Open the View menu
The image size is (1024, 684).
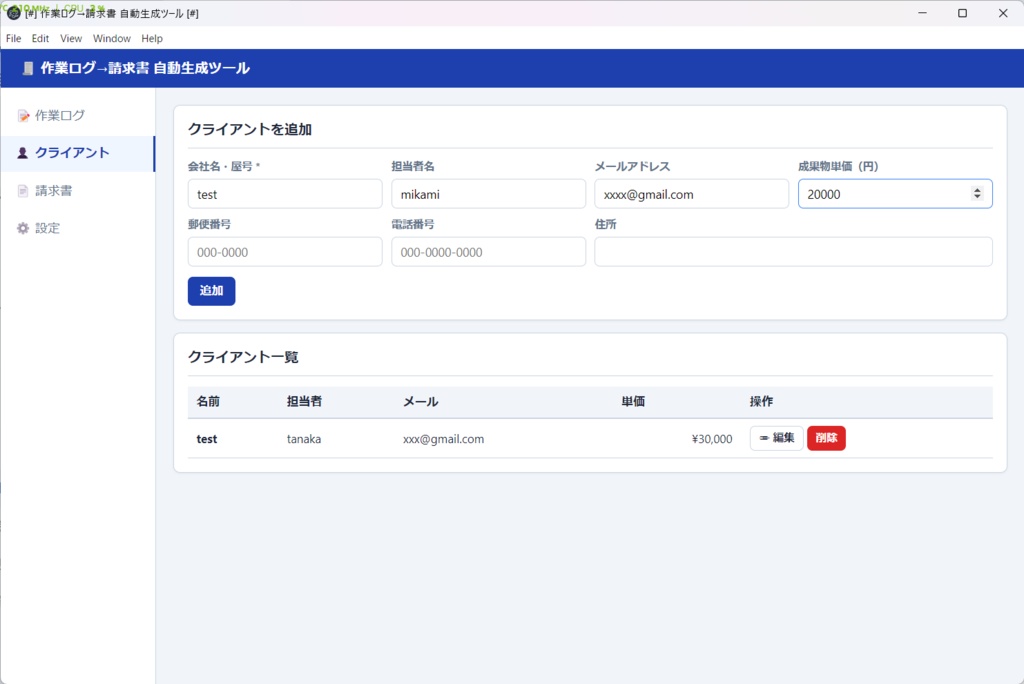point(70,38)
